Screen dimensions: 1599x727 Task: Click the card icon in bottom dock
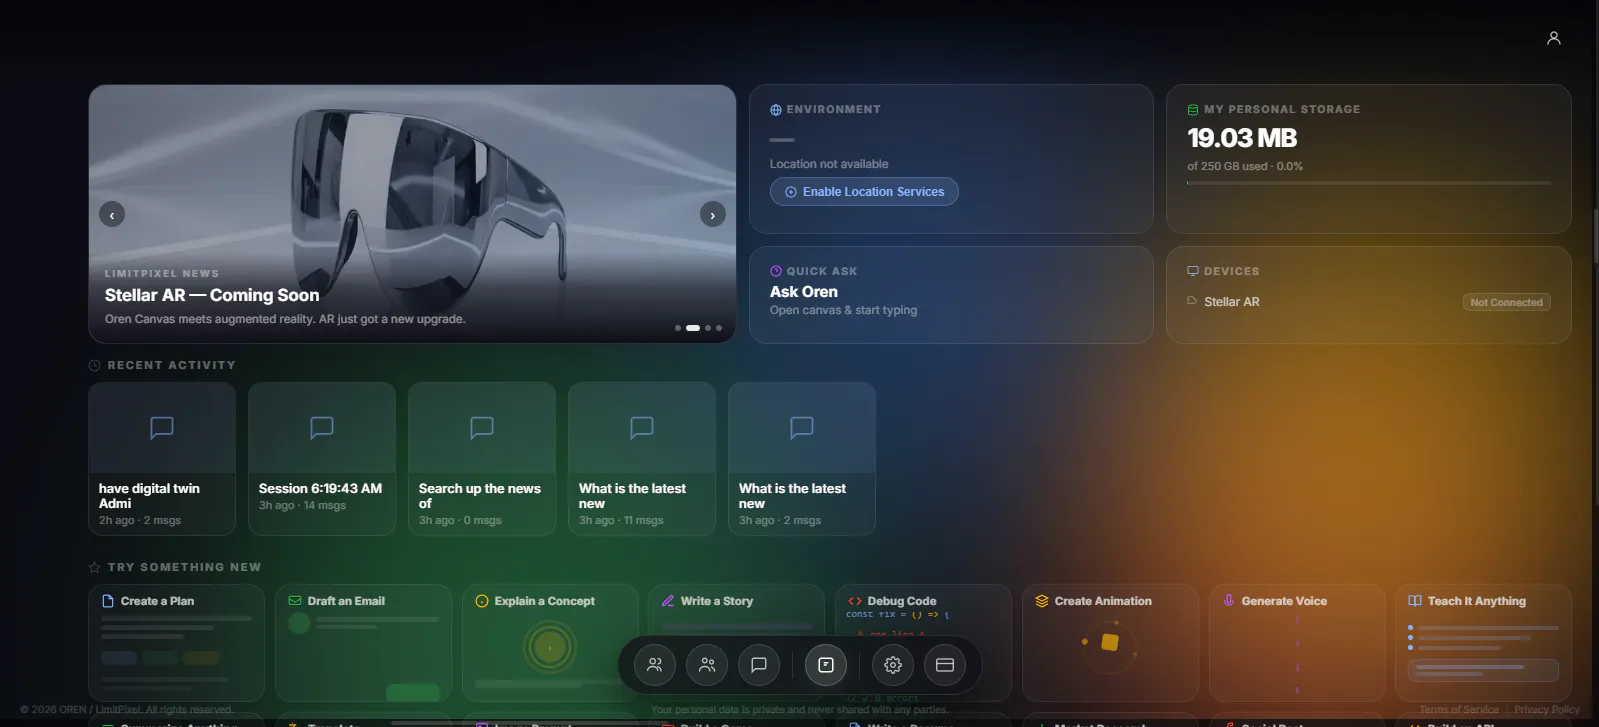point(945,665)
